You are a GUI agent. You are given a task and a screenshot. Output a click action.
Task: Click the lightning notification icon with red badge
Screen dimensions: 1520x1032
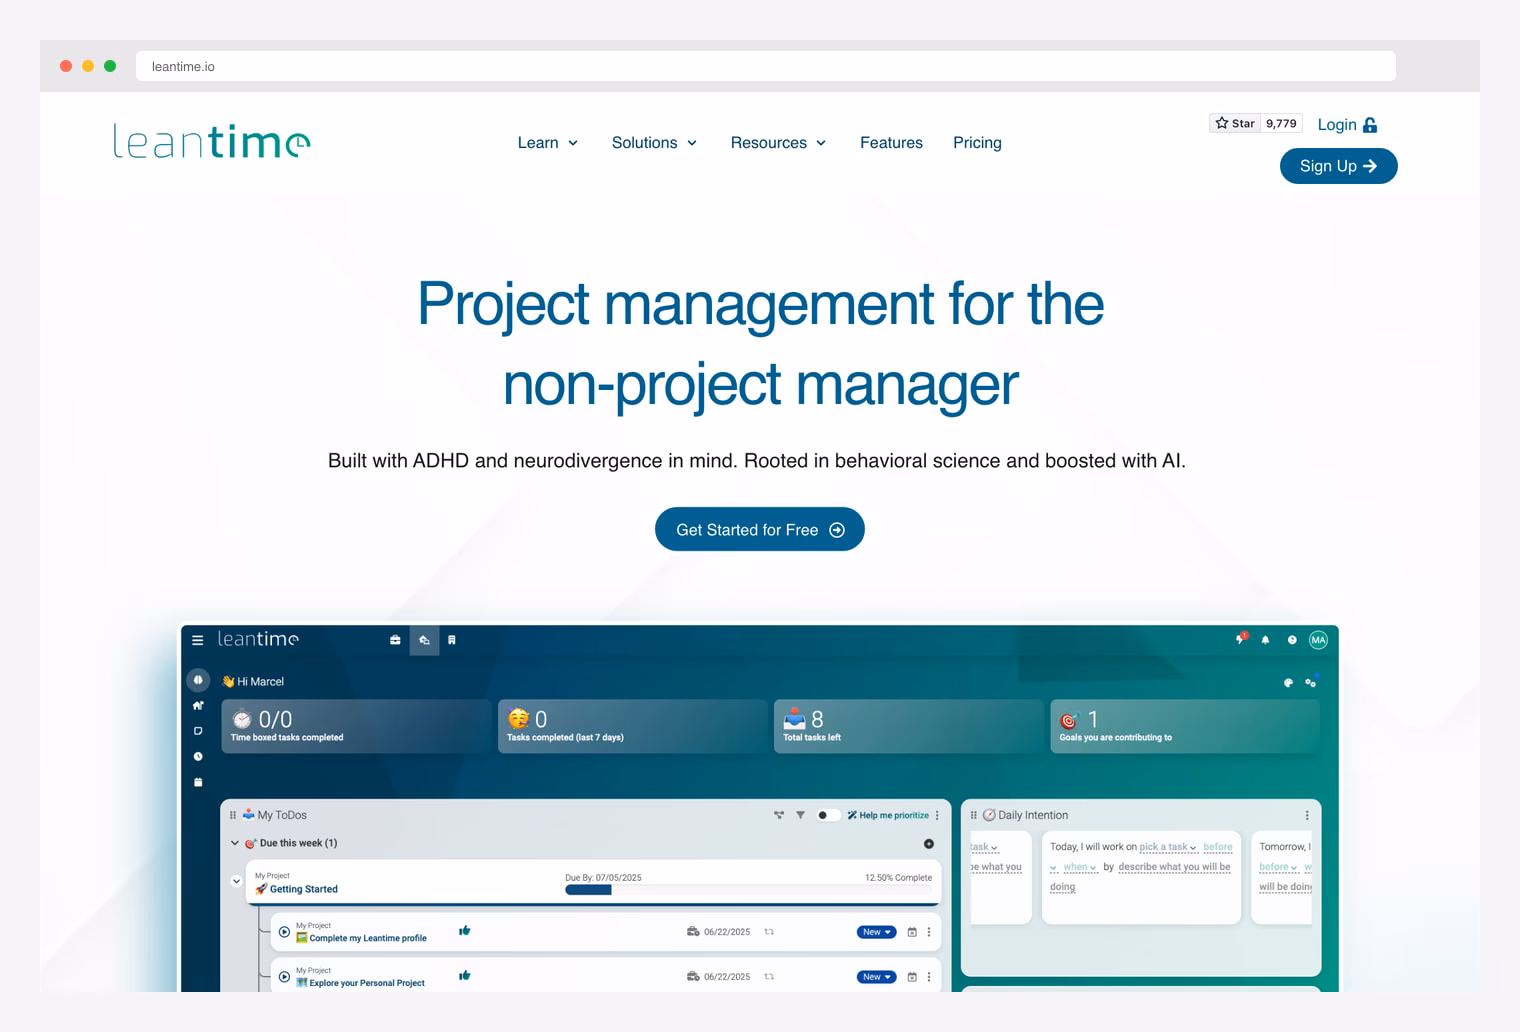pos(1241,638)
